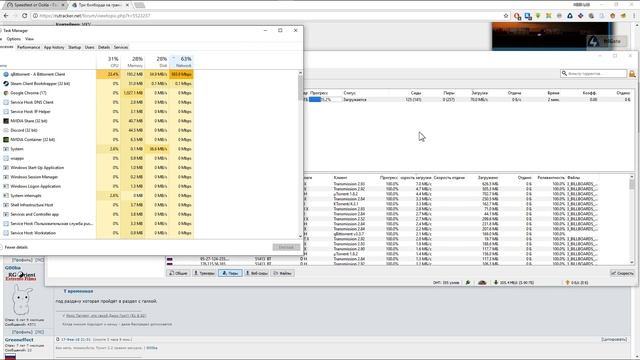Select NVIDIA Share process icon
The height and width of the screenshot is (360, 640).
click(x=6, y=121)
